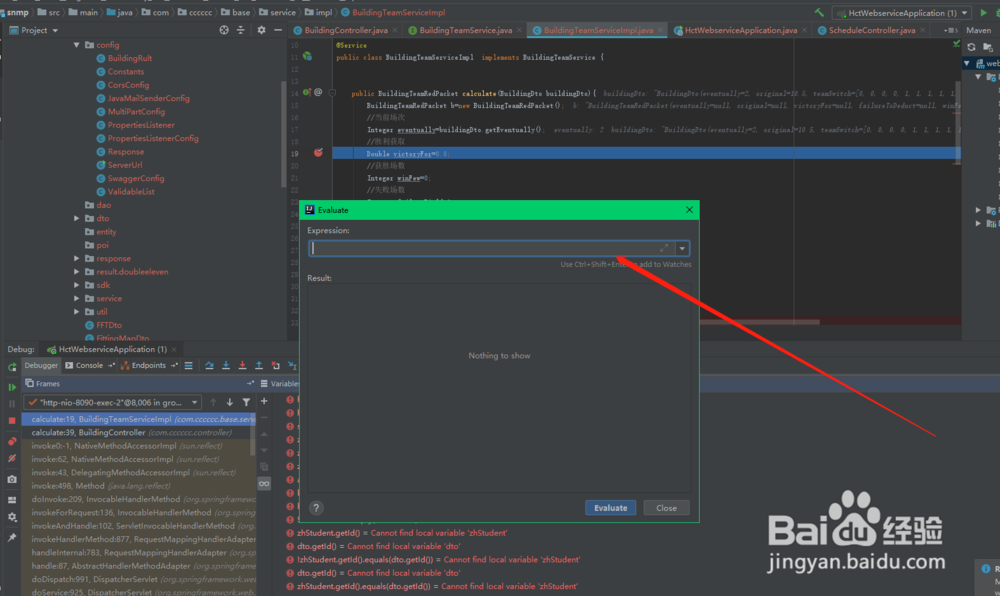This screenshot has width=1000, height=596.
Task: Hide the Project panel with minus icon
Action: point(278,30)
